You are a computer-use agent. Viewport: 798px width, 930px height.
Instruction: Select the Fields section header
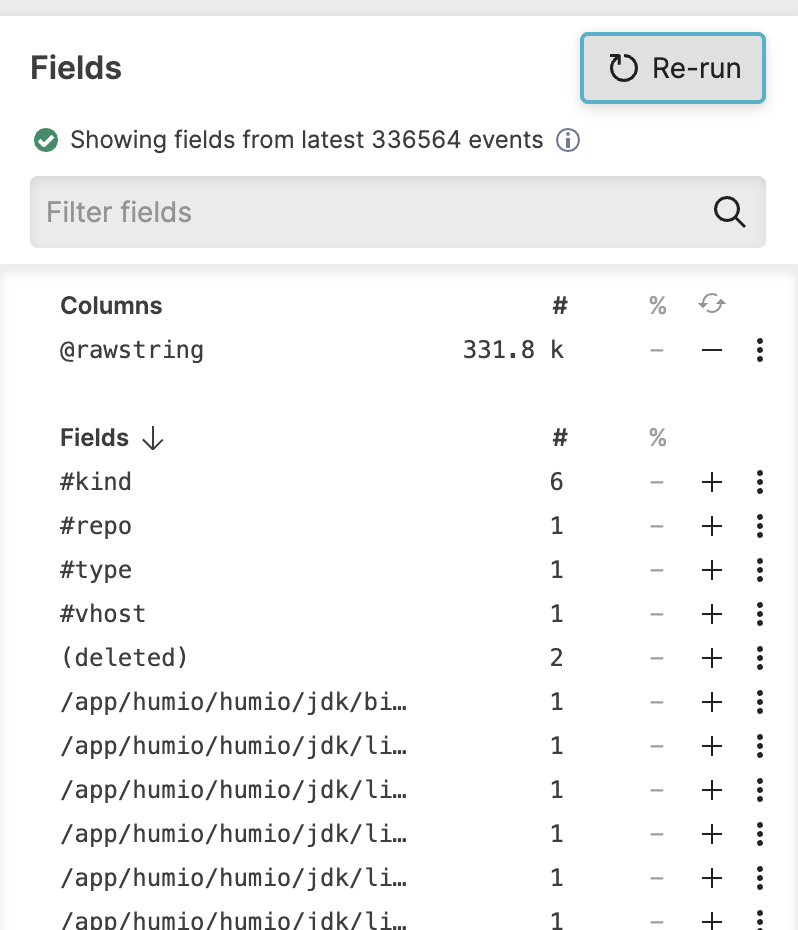click(x=94, y=437)
